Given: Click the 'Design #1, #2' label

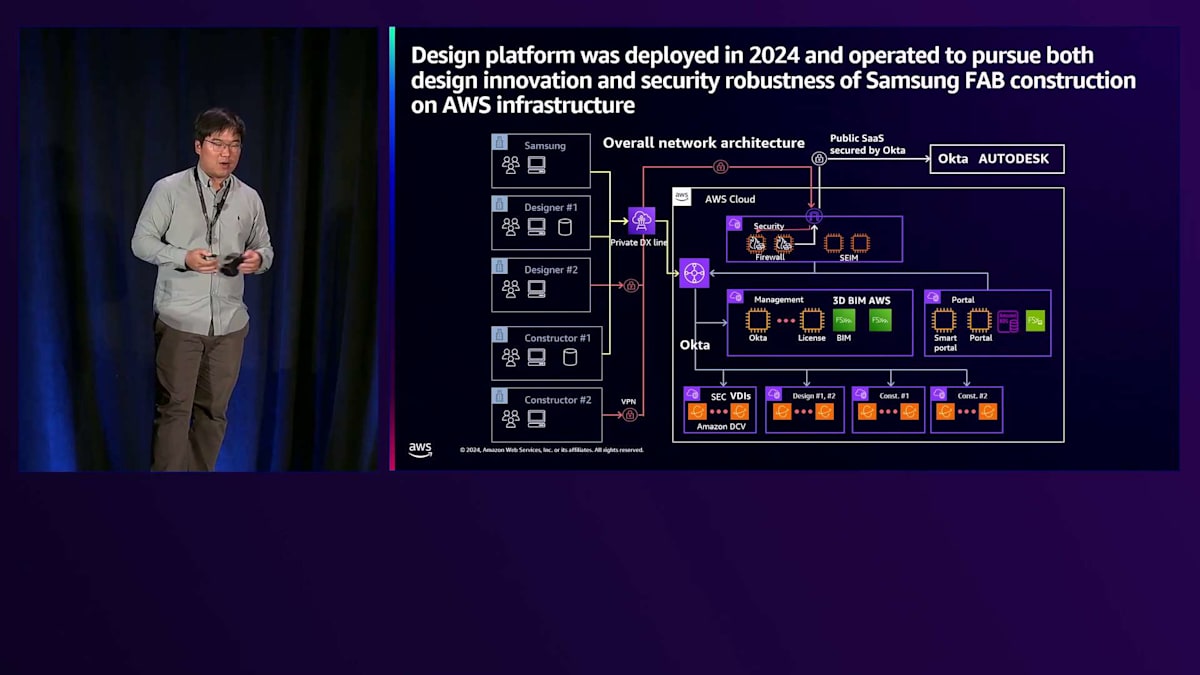Looking at the screenshot, I should 814,396.
